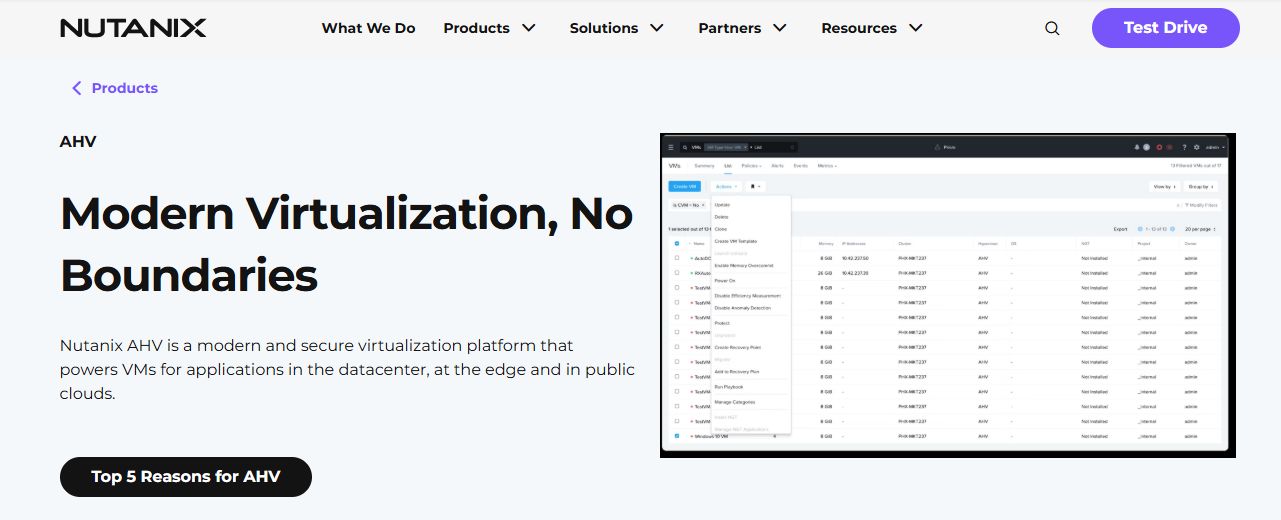Switch to the List tab in Prism
The image size is (1281, 520).
(x=728, y=166)
